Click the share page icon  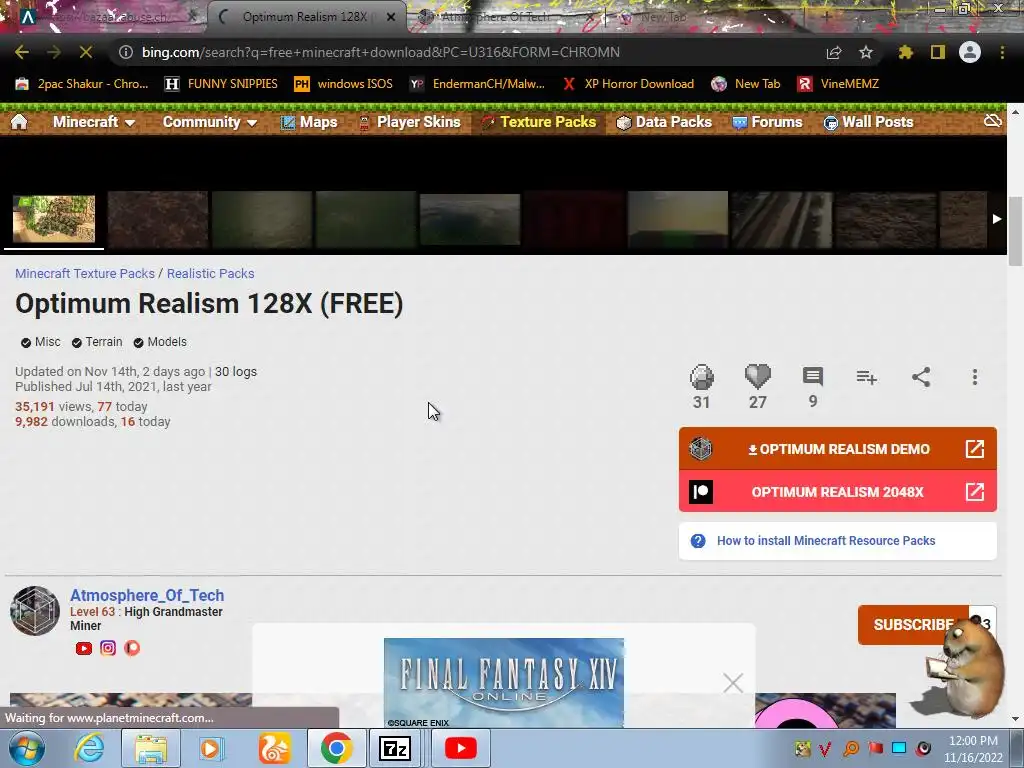834,52
